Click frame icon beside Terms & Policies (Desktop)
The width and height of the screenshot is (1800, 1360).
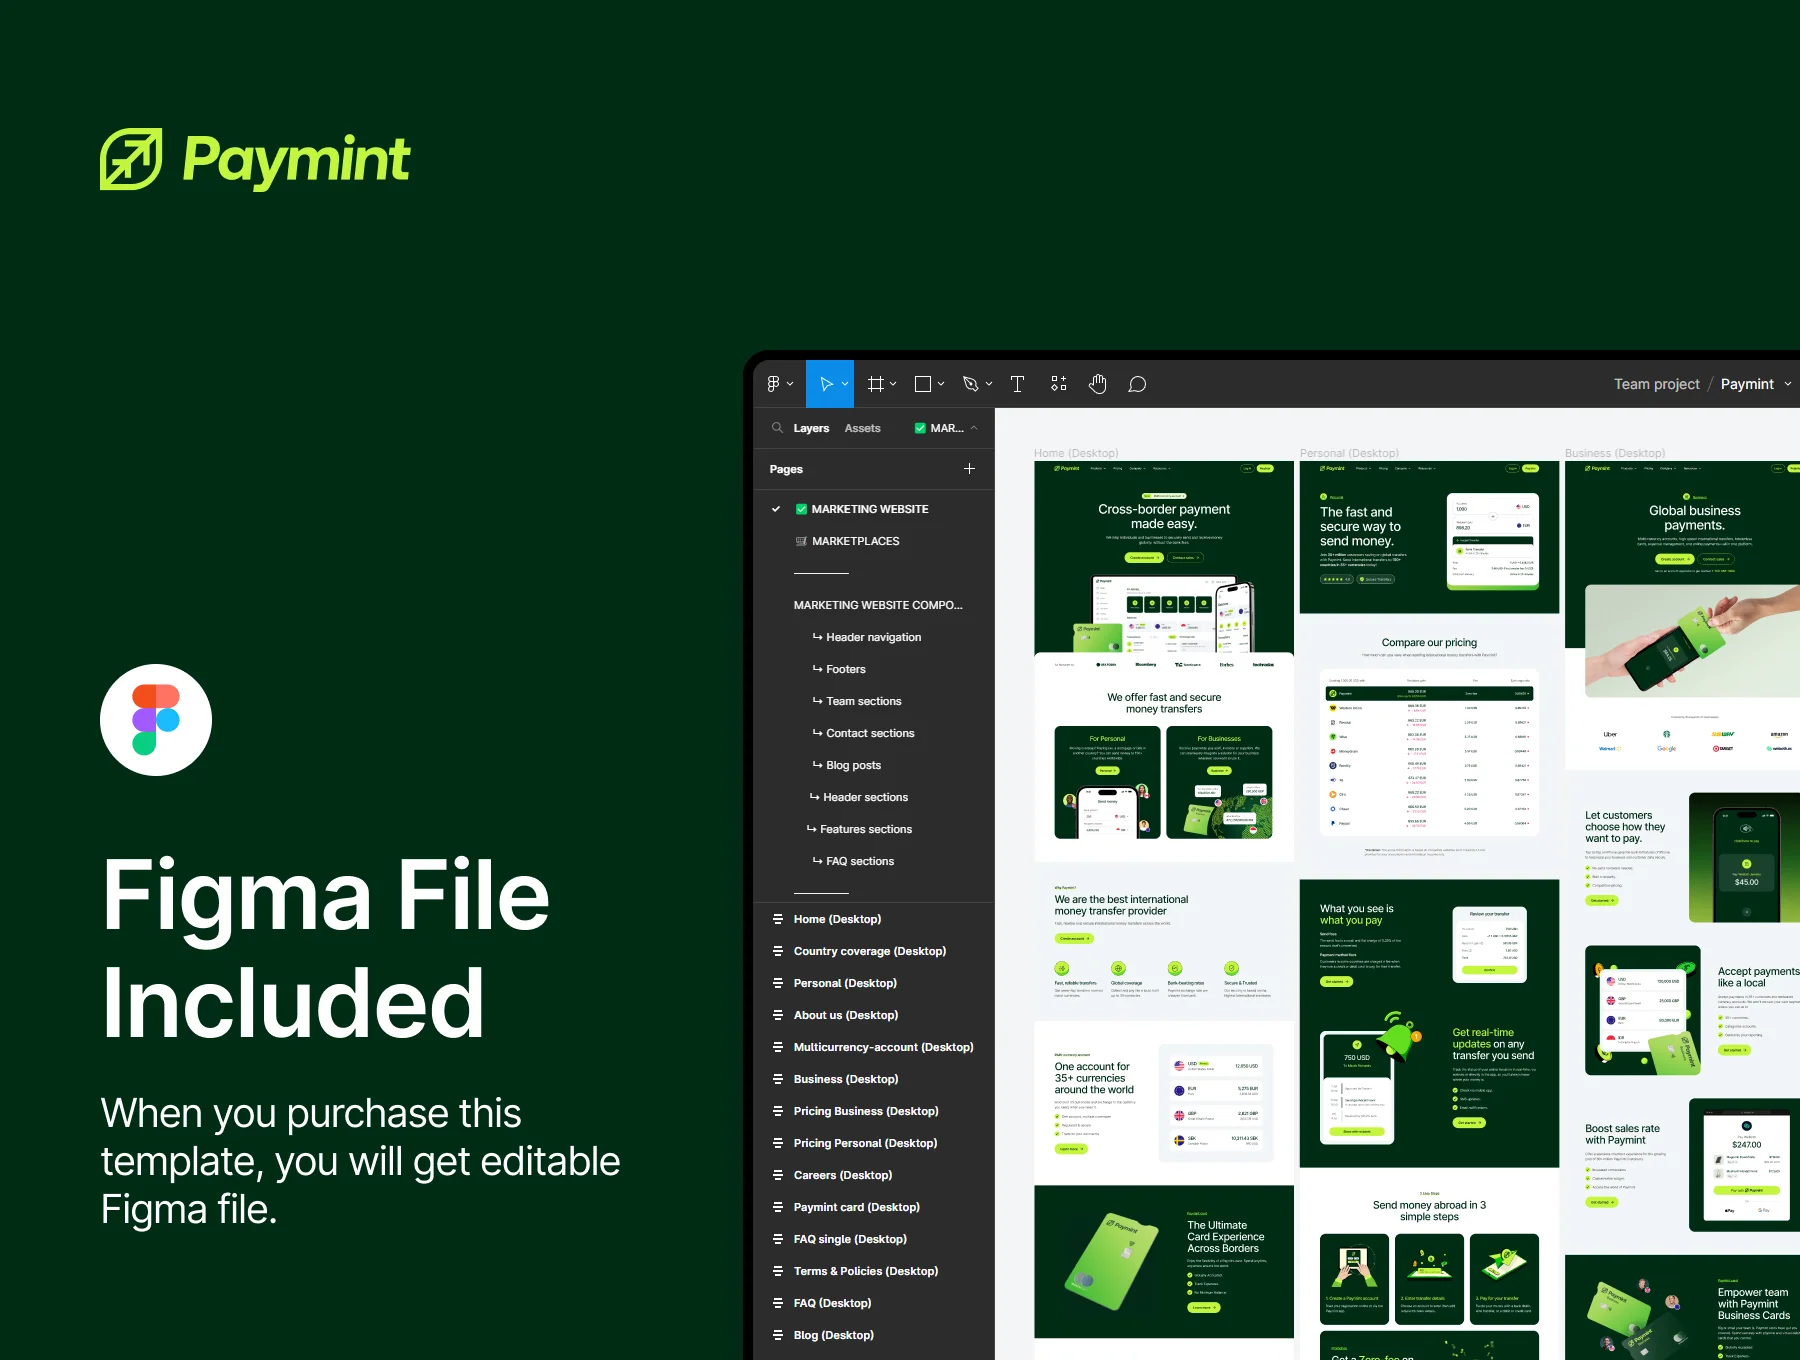tap(777, 1271)
